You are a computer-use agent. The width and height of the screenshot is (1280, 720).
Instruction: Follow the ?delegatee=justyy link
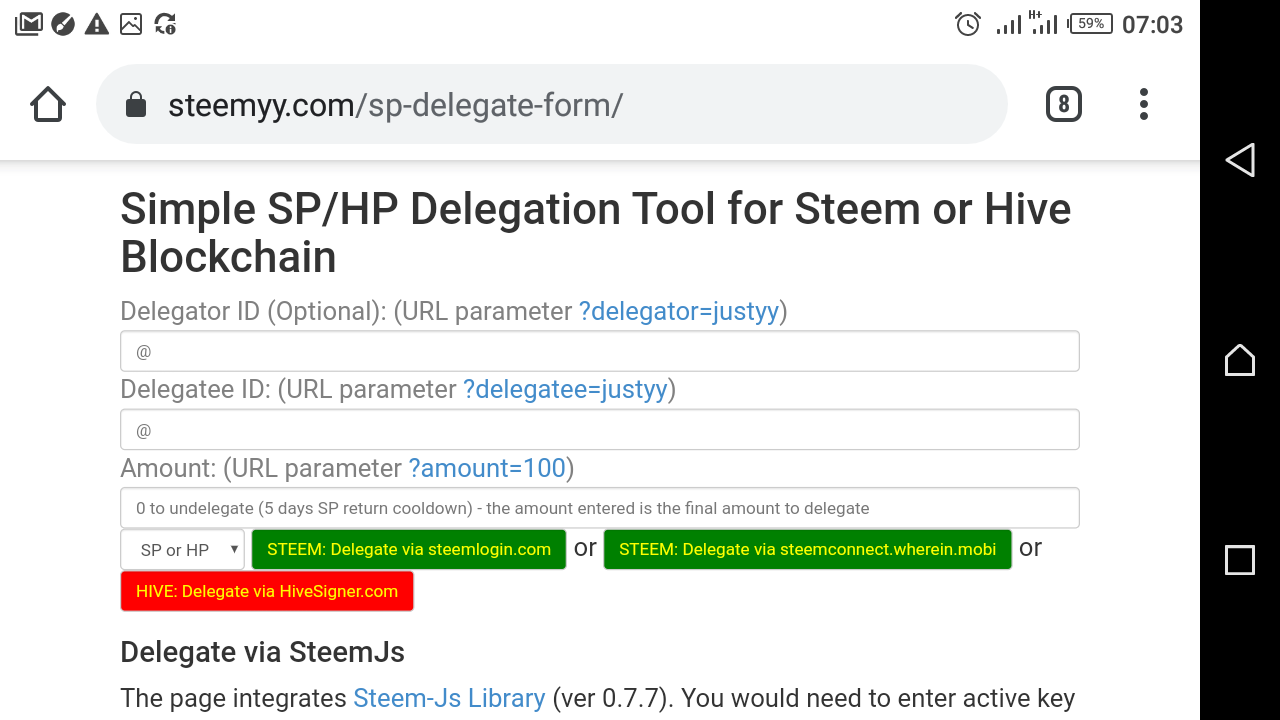pyautogui.click(x=565, y=389)
